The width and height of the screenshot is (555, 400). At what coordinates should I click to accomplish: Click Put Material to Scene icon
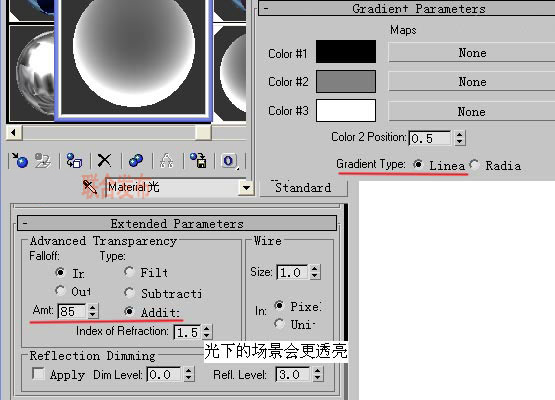(43, 160)
